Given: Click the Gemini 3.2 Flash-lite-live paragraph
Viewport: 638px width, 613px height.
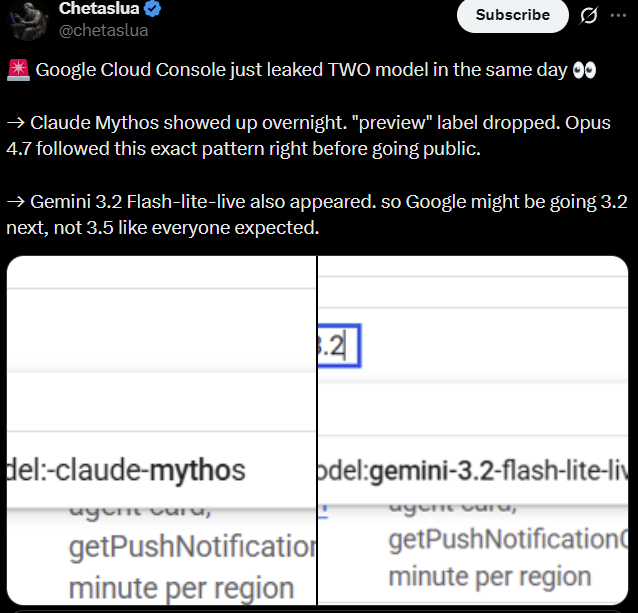Looking at the screenshot, I should [317, 215].
